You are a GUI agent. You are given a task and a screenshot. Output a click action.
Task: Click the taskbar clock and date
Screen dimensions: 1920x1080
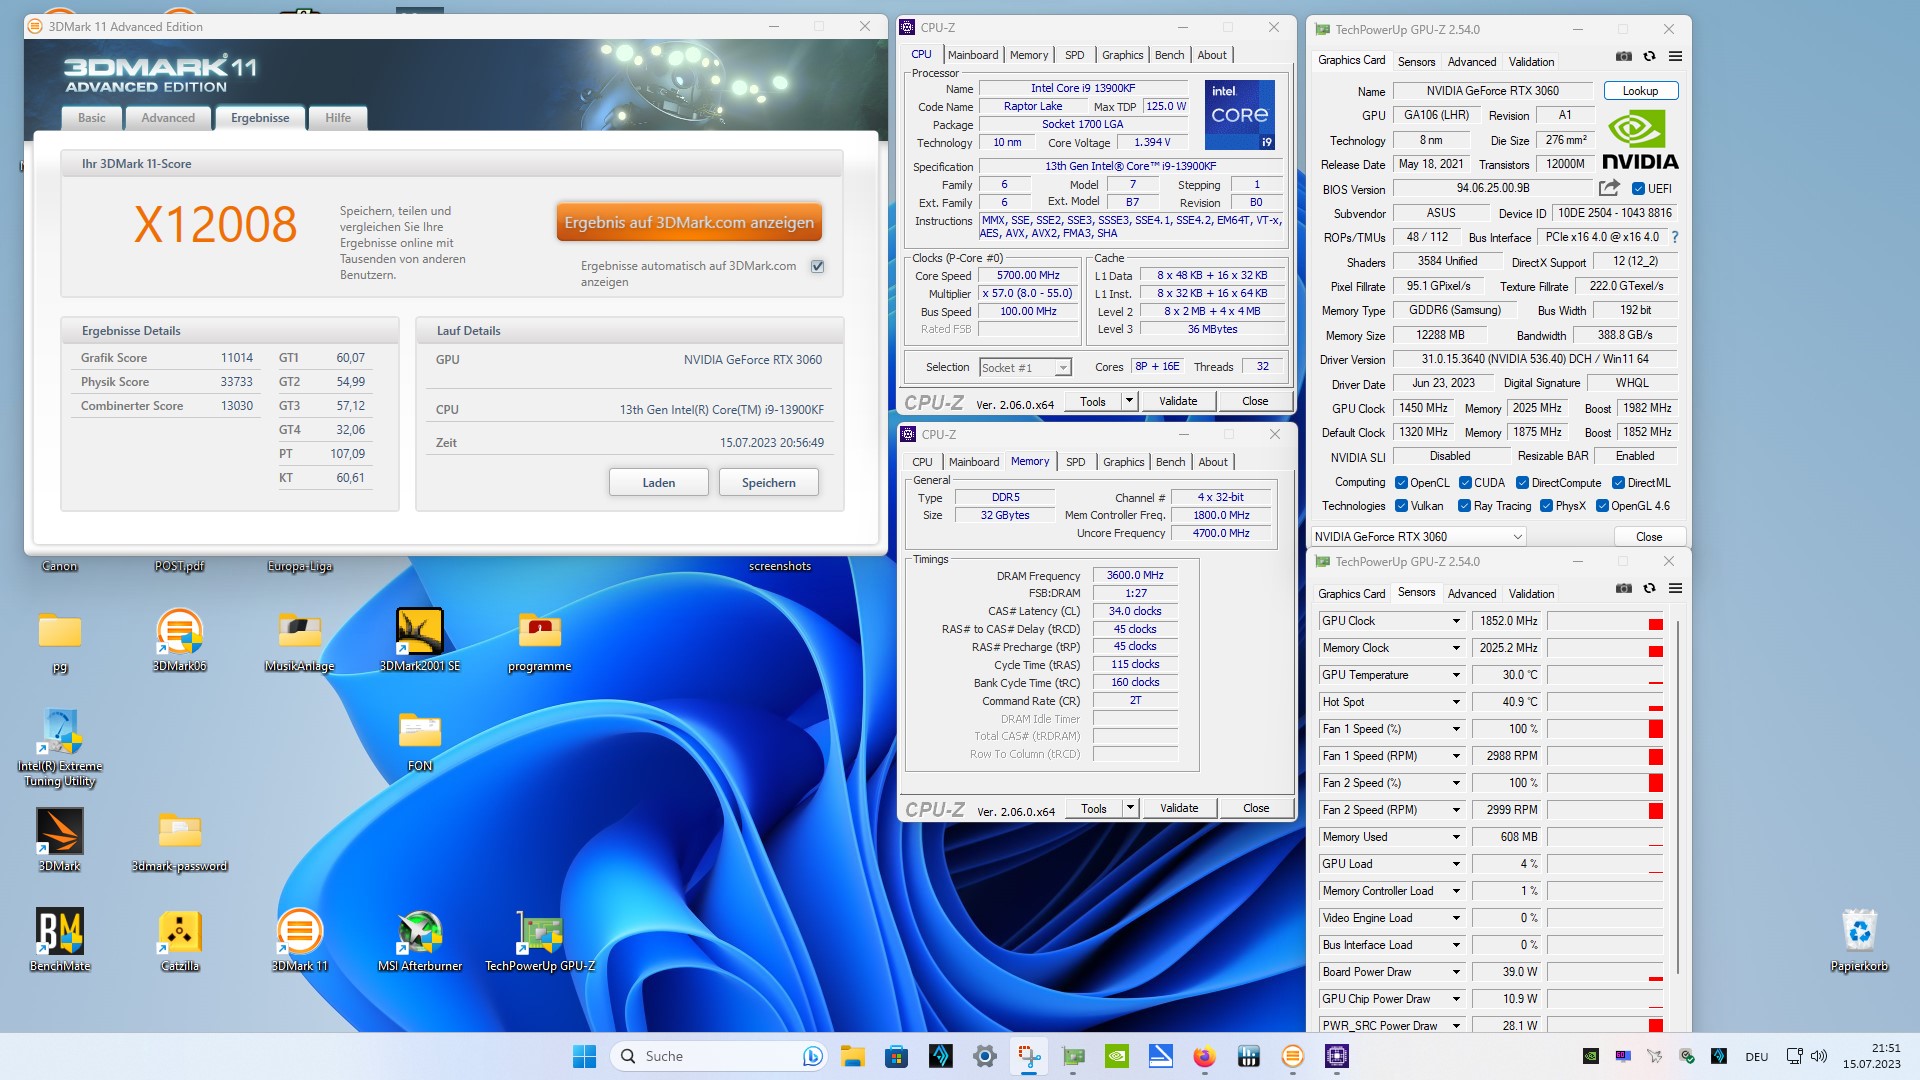pos(1872,1056)
